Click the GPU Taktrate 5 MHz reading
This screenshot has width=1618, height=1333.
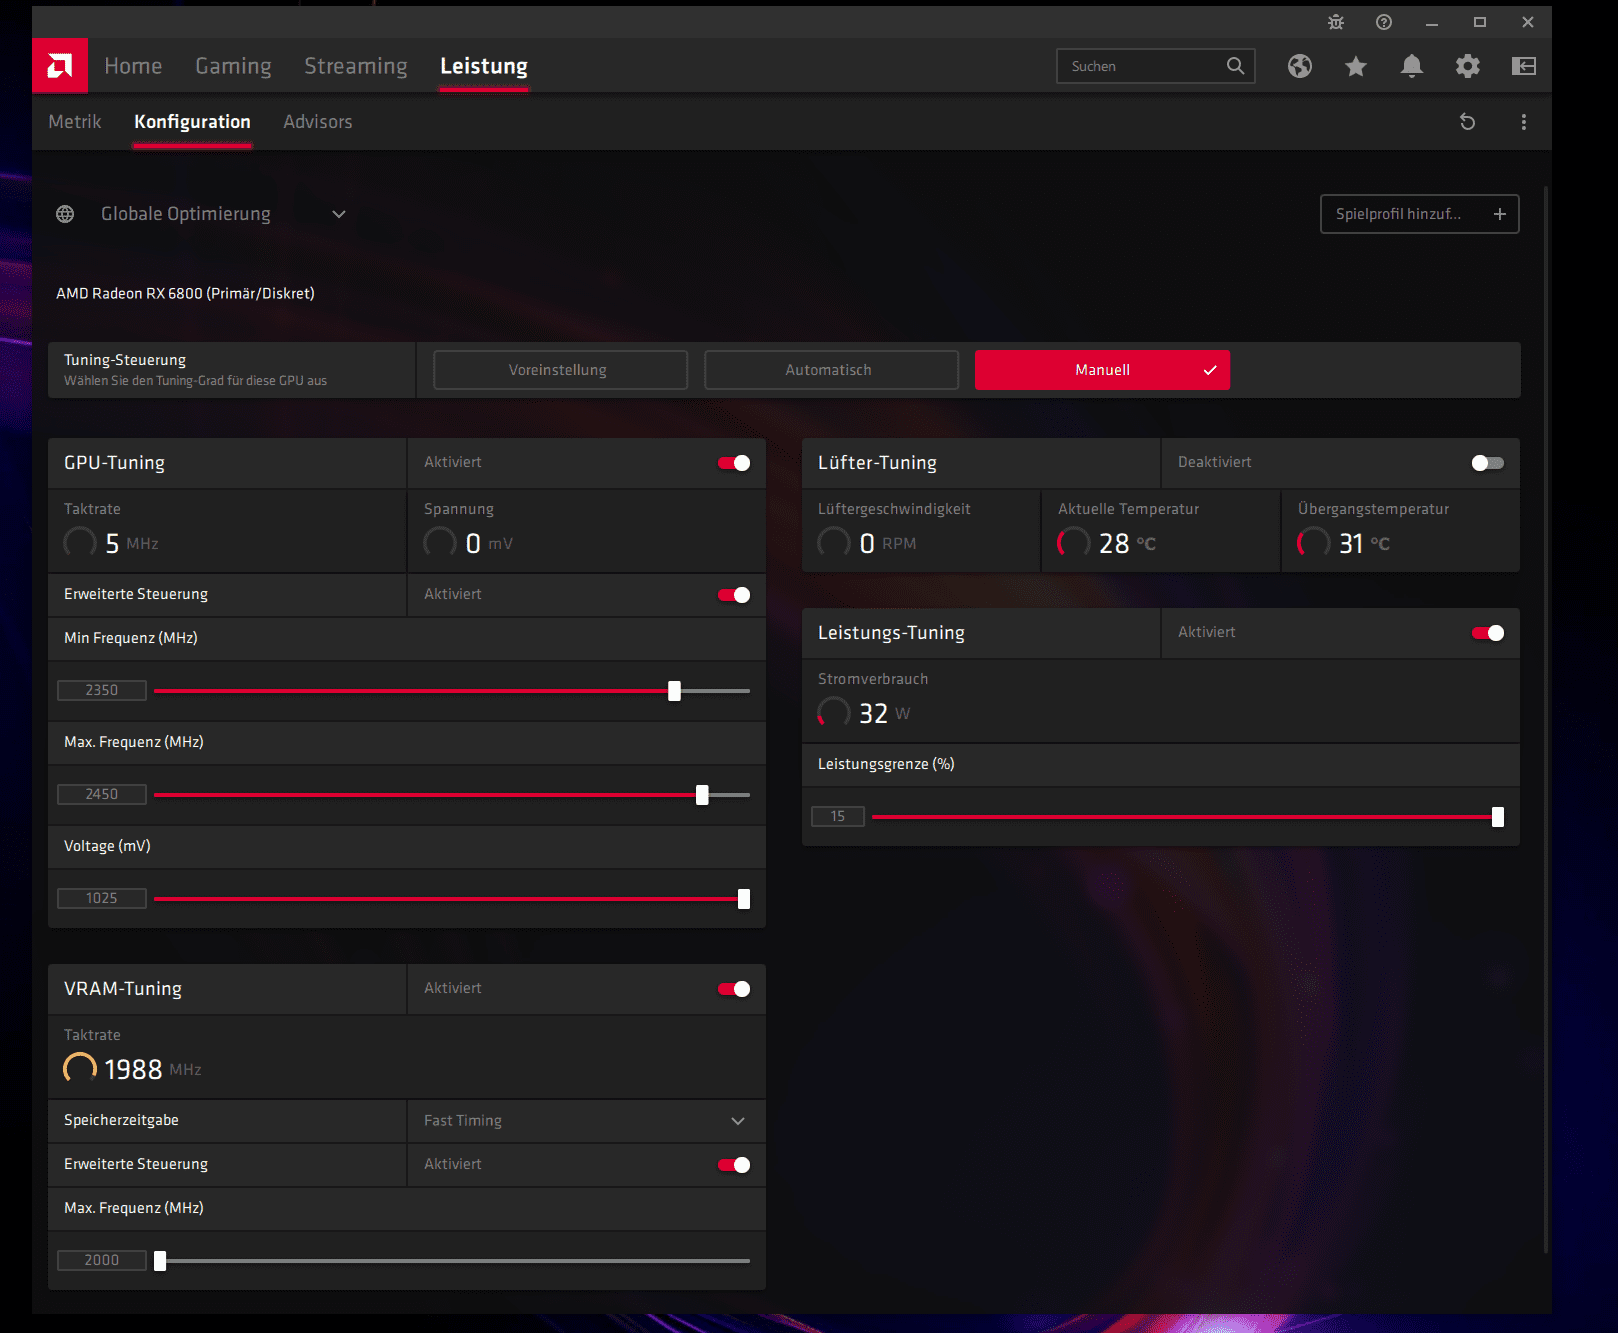[x=111, y=543]
